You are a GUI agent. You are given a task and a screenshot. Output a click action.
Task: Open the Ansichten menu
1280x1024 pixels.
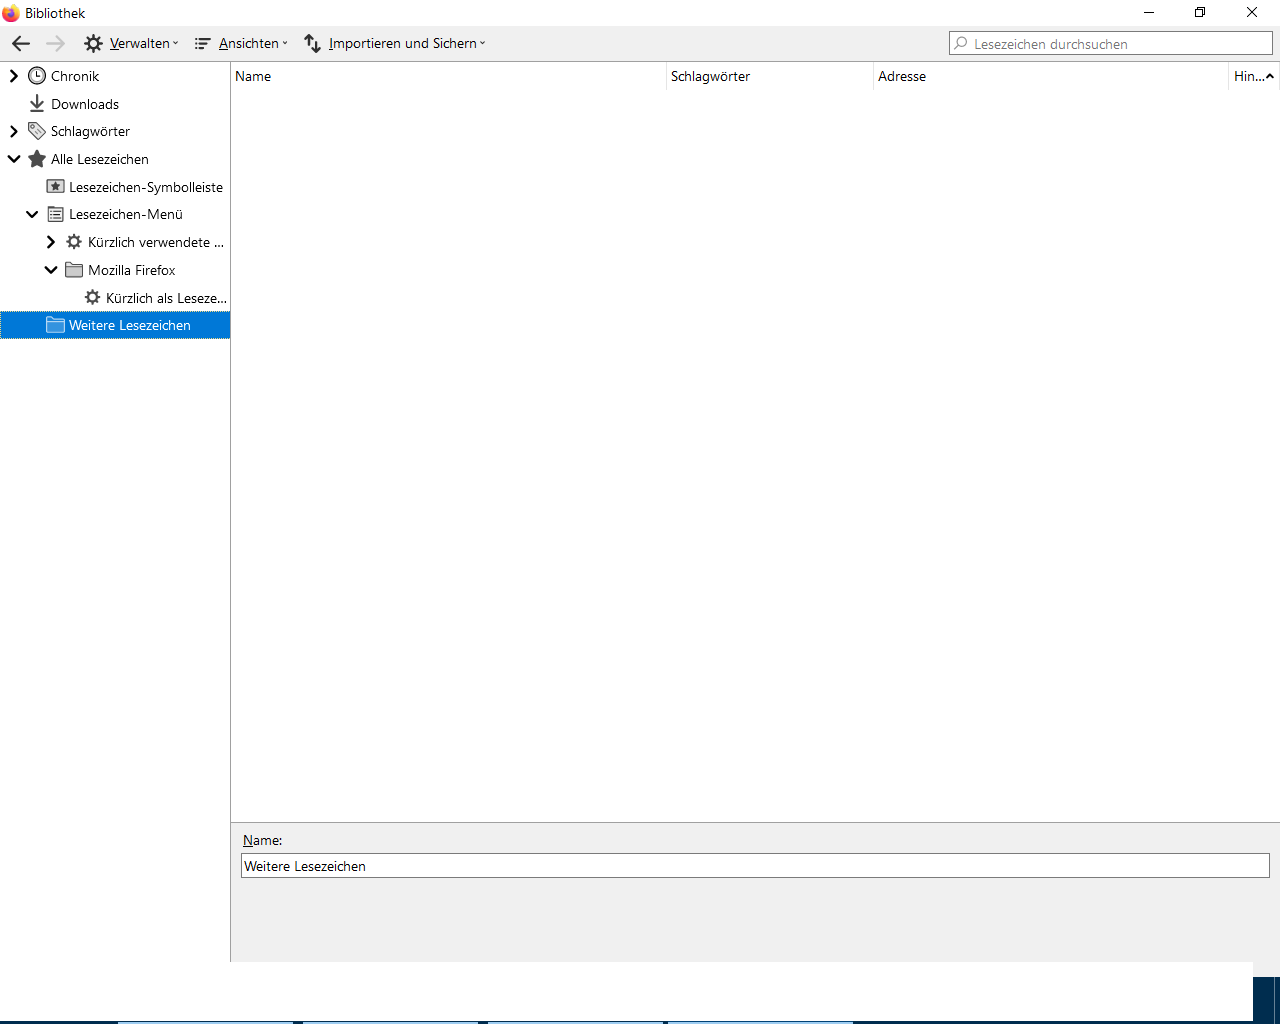pos(241,43)
